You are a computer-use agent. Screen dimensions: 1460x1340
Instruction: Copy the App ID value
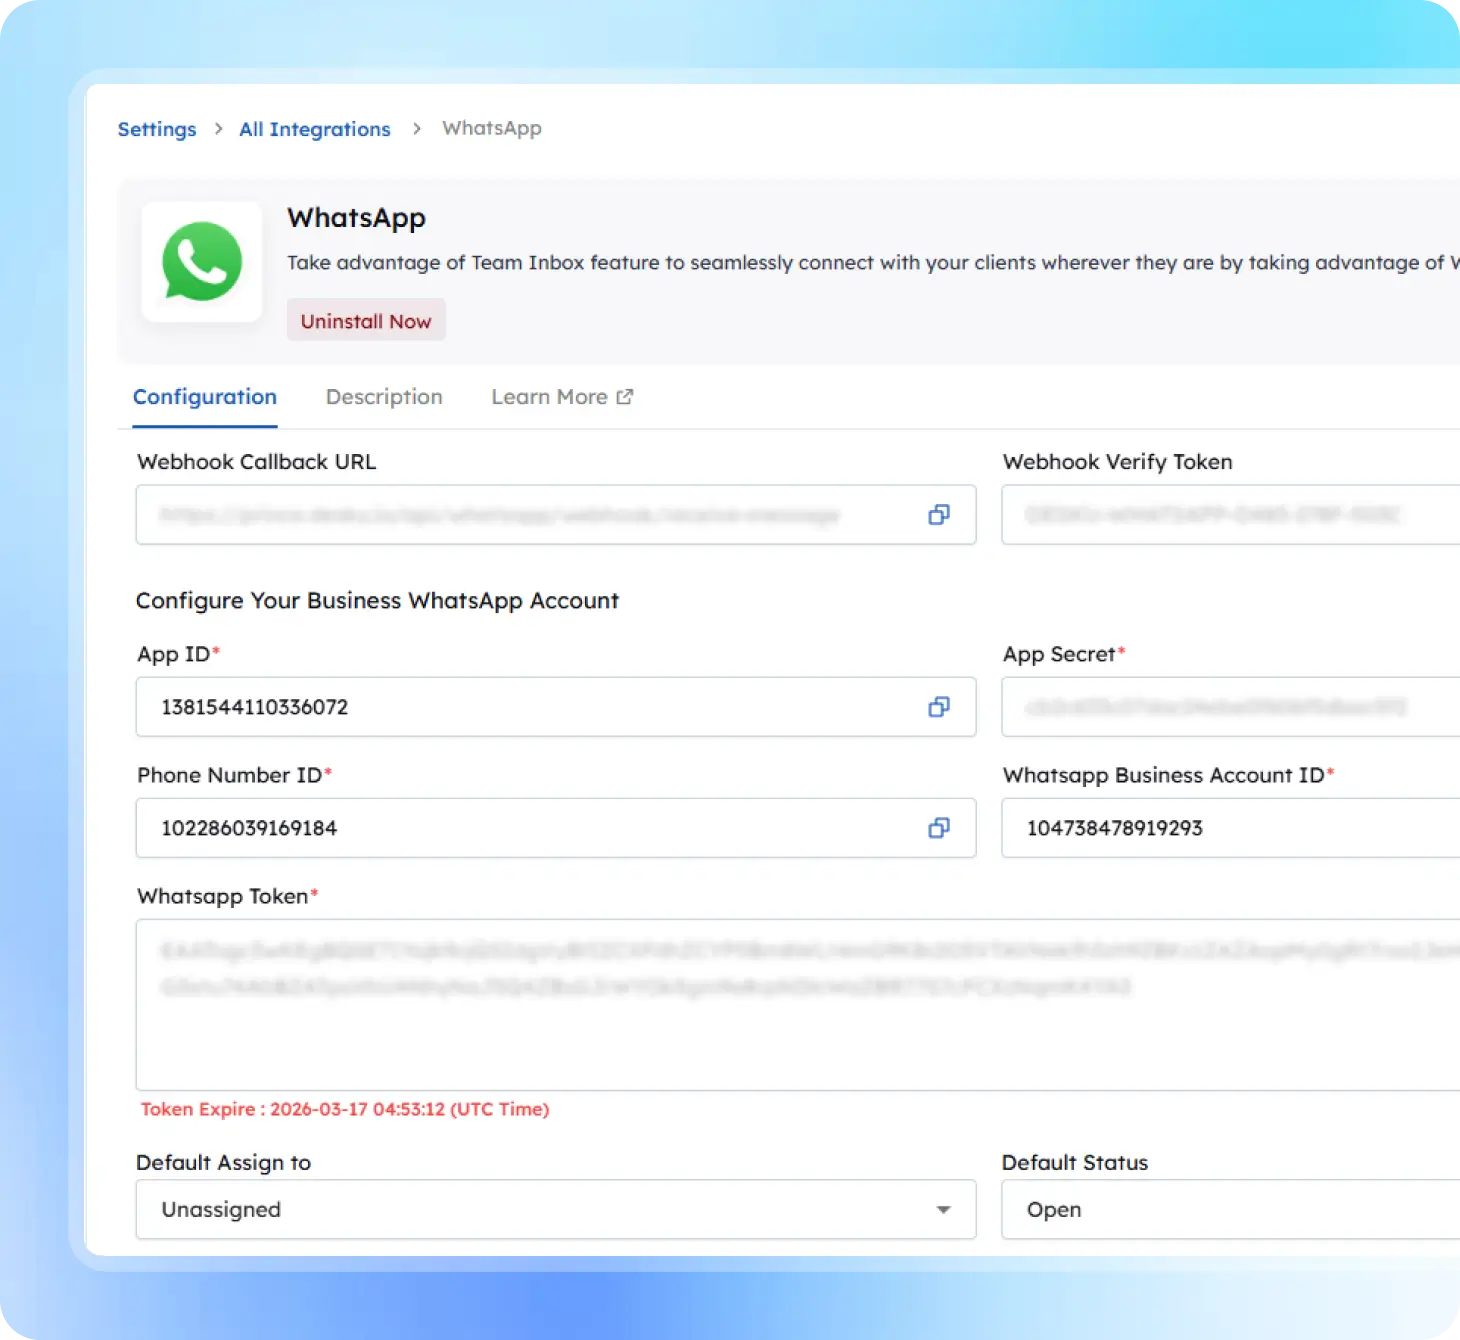(x=938, y=707)
